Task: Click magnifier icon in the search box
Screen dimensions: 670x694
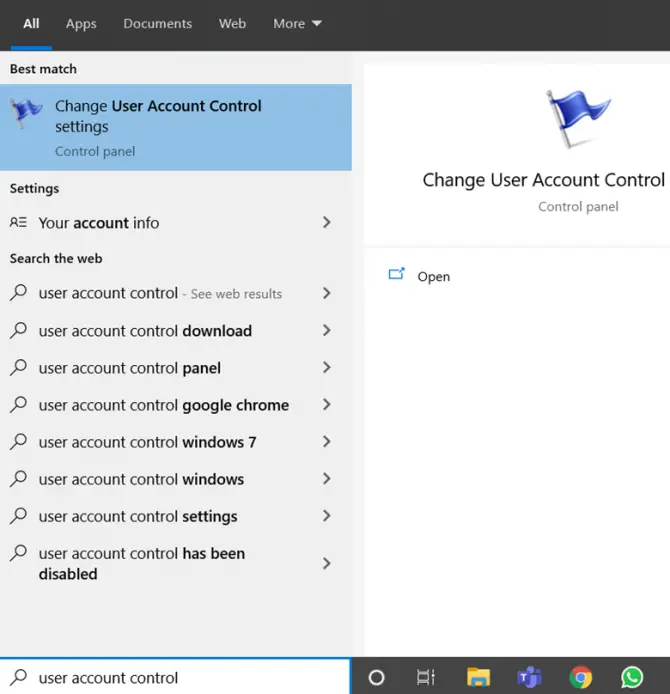Action: pos(19,677)
